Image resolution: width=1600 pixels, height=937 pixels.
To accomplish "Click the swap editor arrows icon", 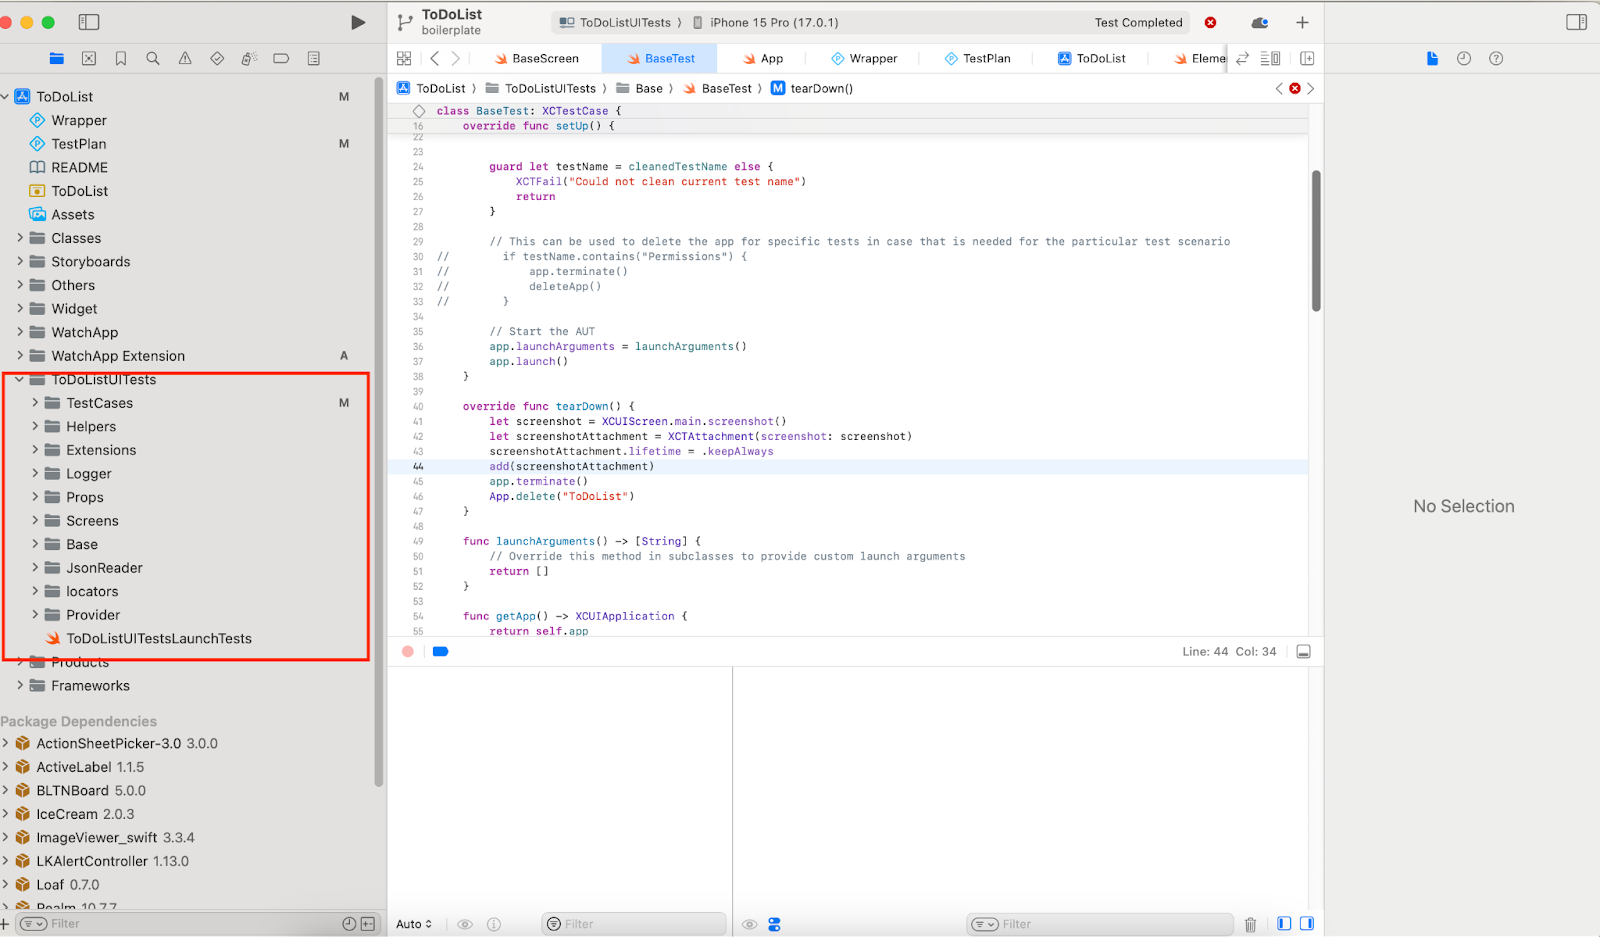I will (x=1242, y=59).
